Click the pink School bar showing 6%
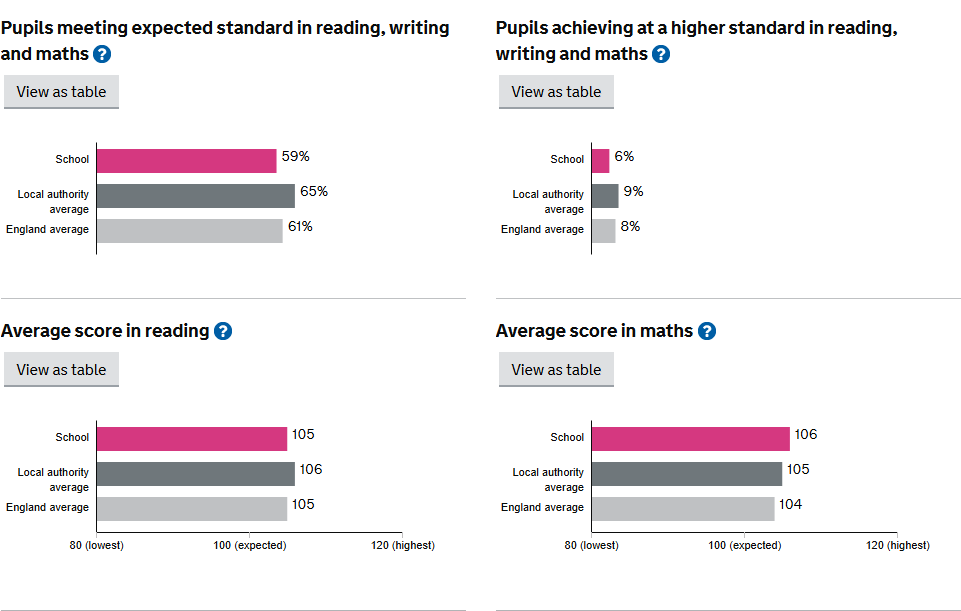 point(600,161)
